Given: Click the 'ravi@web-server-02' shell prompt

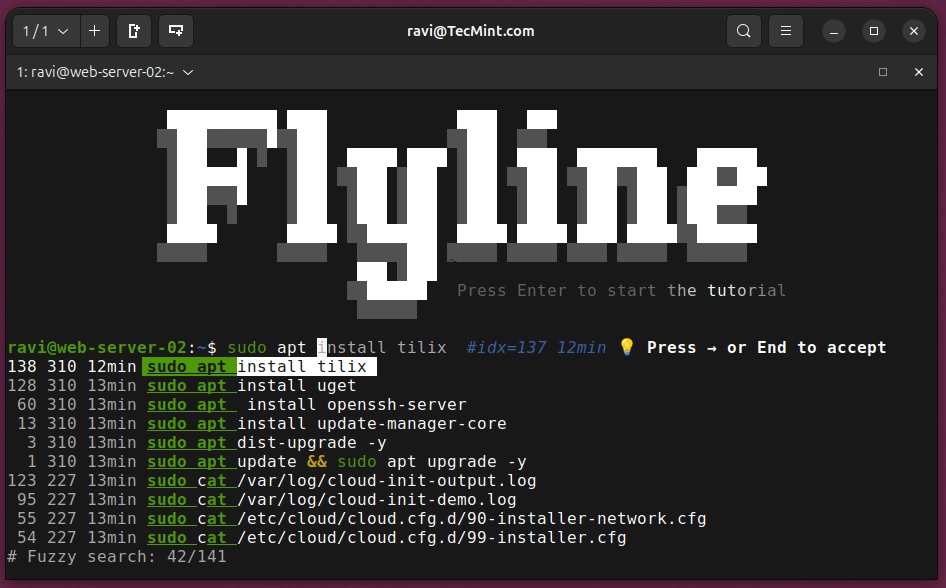Looking at the screenshot, I should pyautogui.click(x=97, y=347).
